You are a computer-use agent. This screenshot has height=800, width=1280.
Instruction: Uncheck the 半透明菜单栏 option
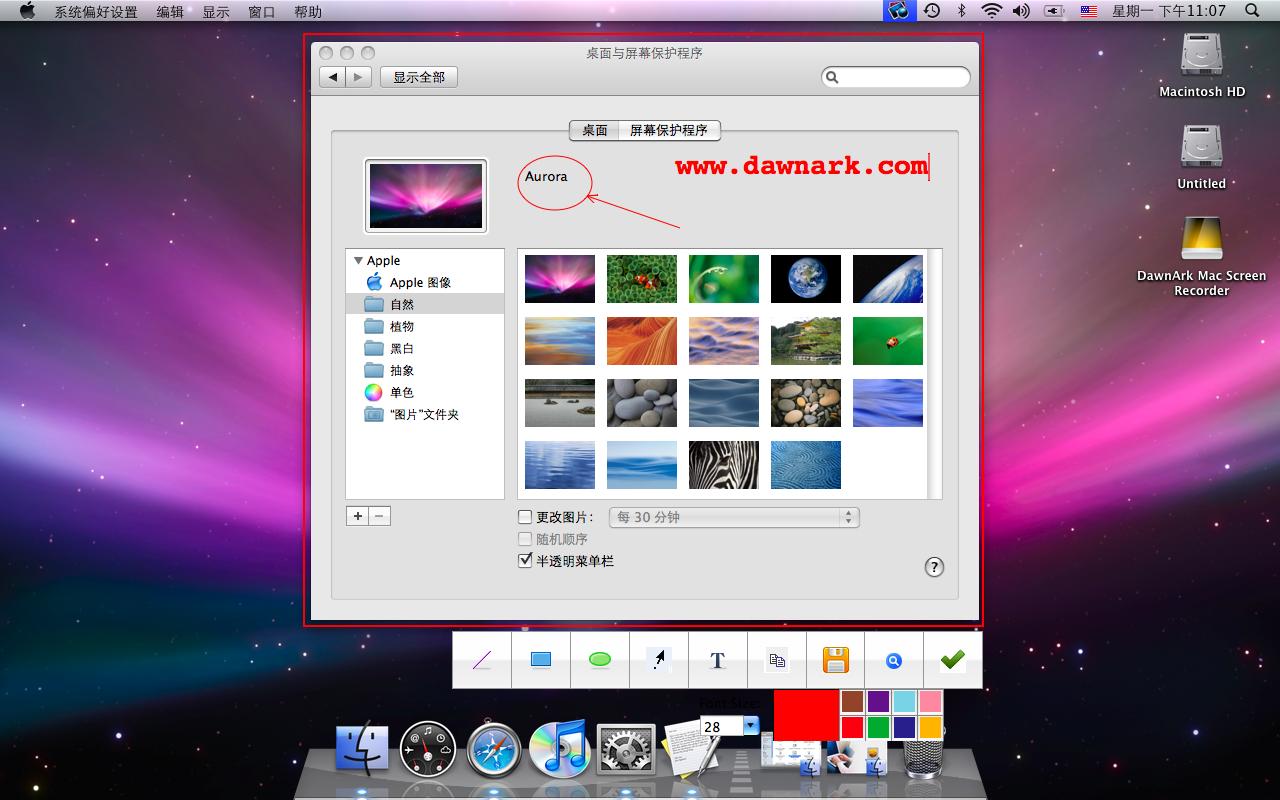(525, 560)
